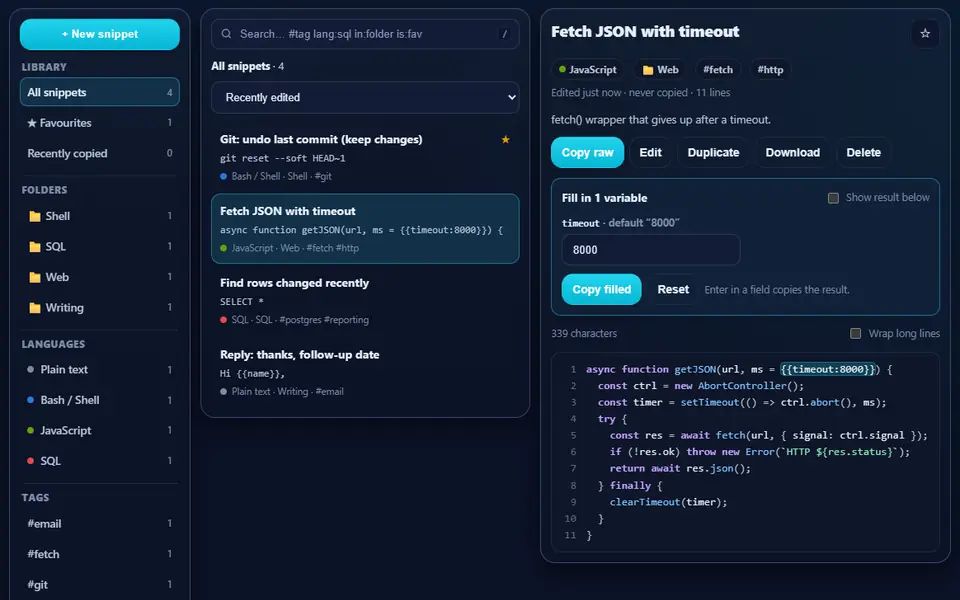
Task: Click the folder icon in the Web chip
Action: click(648, 70)
